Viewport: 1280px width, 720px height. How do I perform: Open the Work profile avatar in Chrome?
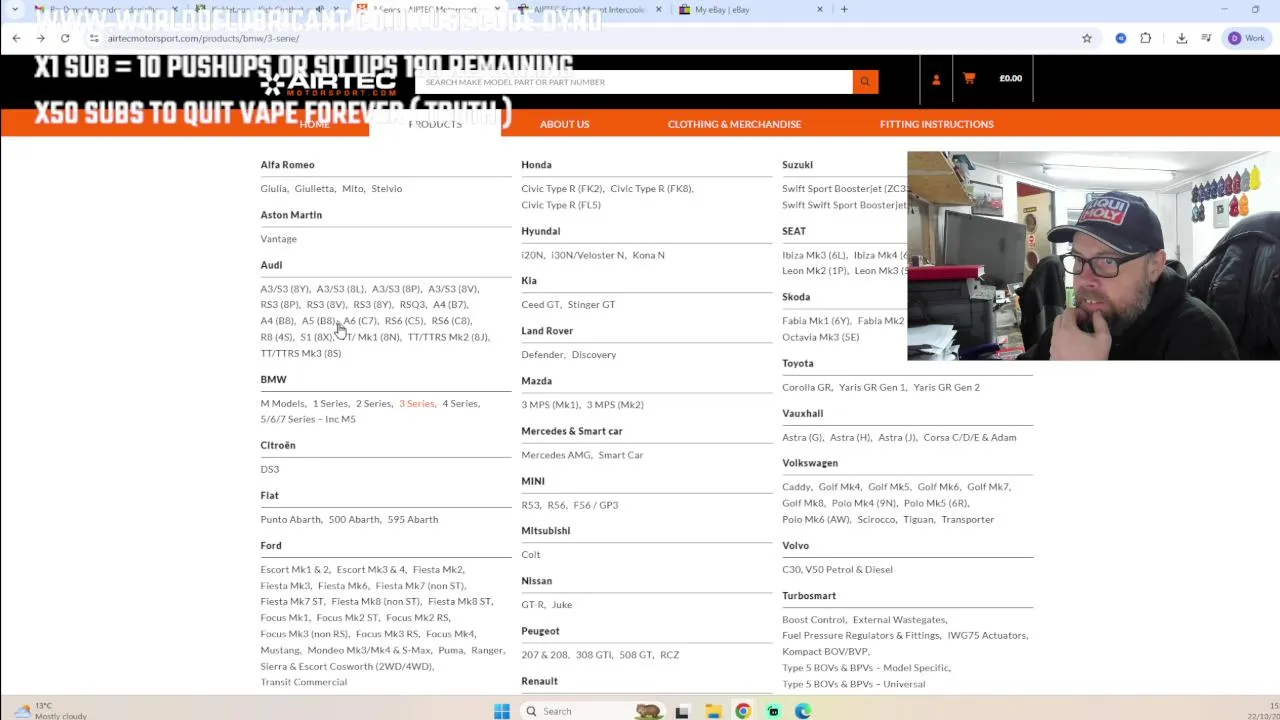pyautogui.click(x=1247, y=38)
